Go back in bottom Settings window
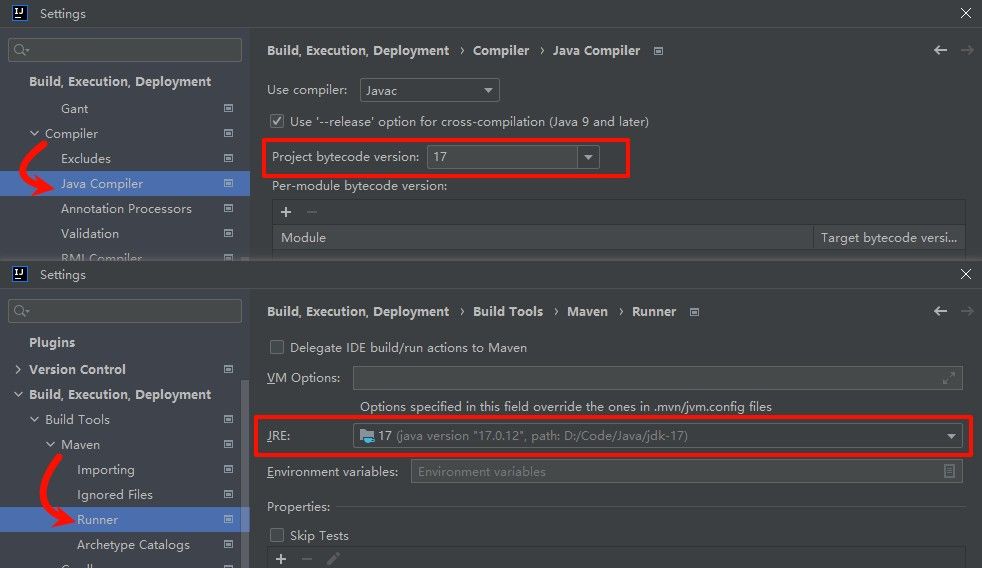Viewport: 982px width, 568px height. coord(940,311)
